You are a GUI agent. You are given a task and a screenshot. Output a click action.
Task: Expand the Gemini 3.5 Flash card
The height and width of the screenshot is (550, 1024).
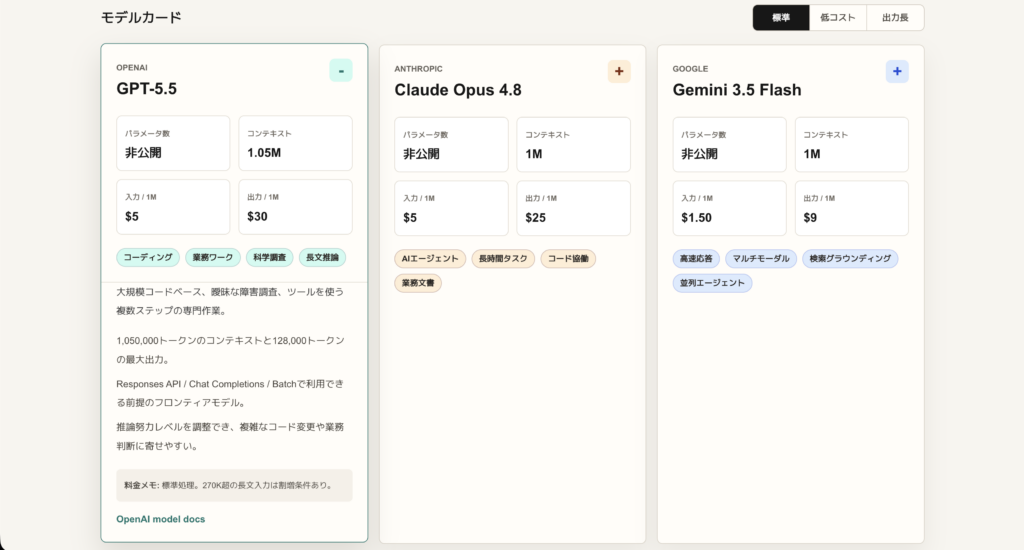point(897,72)
